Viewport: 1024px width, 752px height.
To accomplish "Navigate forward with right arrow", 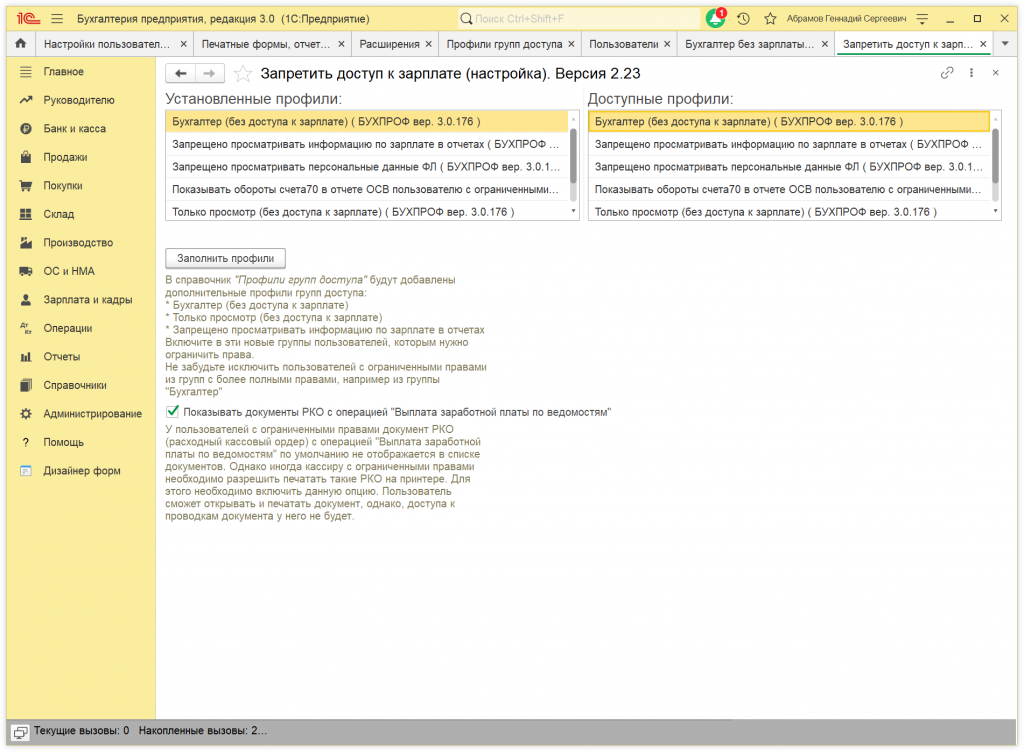I will coord(210,73).
